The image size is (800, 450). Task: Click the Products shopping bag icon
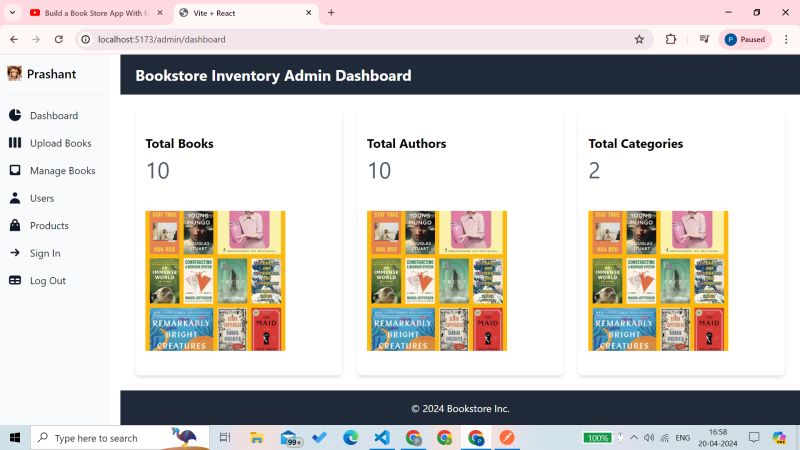click(15, 225)
